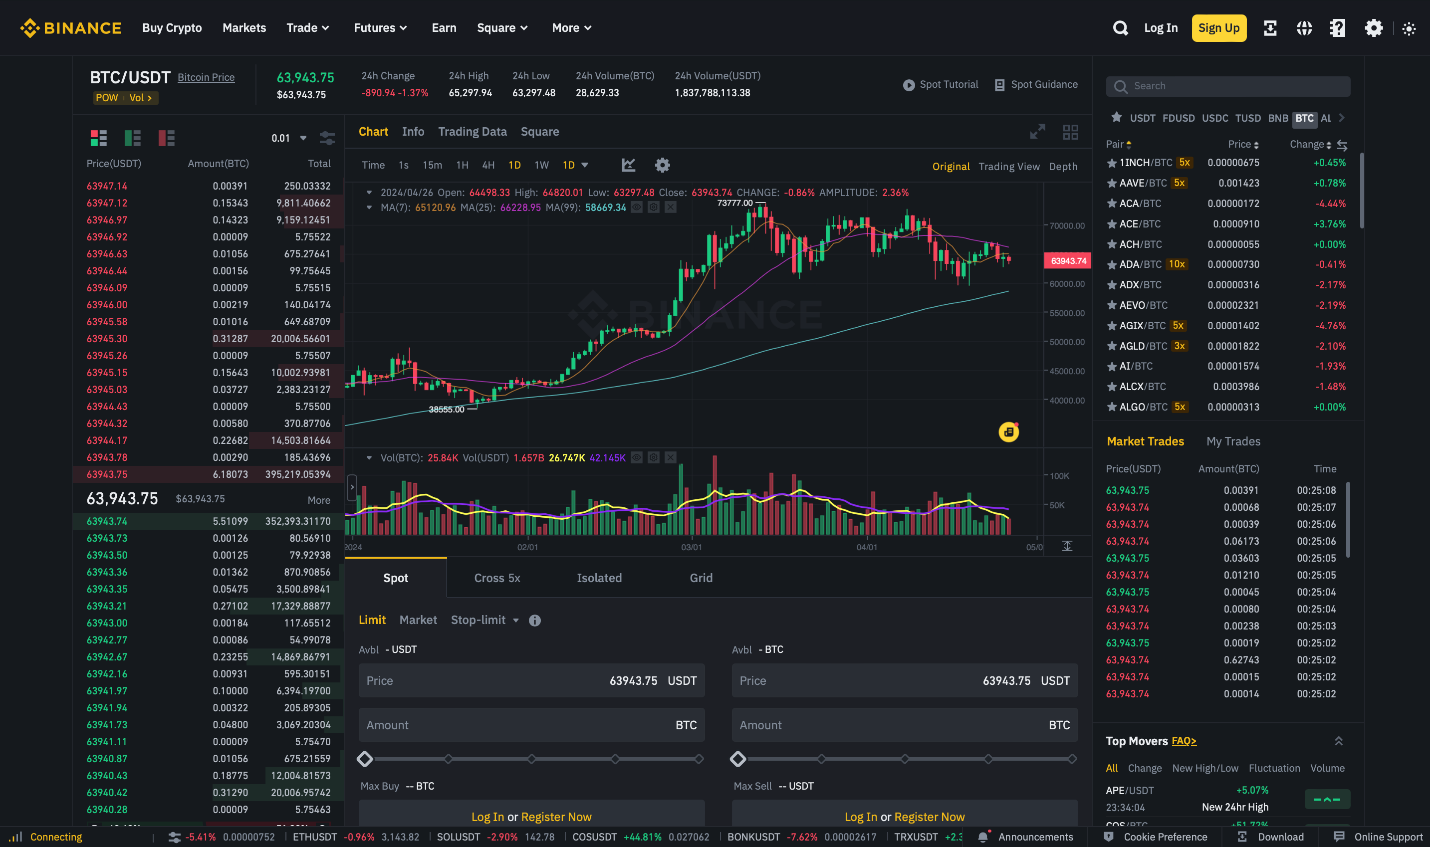Show sell orders only in order book
The height and width of the screenshot is (847, 1430).
pyautogui.click(x=167, y=138)
